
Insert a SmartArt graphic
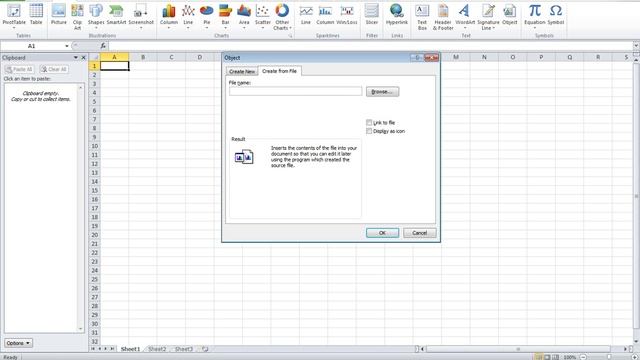coord(116,15)
